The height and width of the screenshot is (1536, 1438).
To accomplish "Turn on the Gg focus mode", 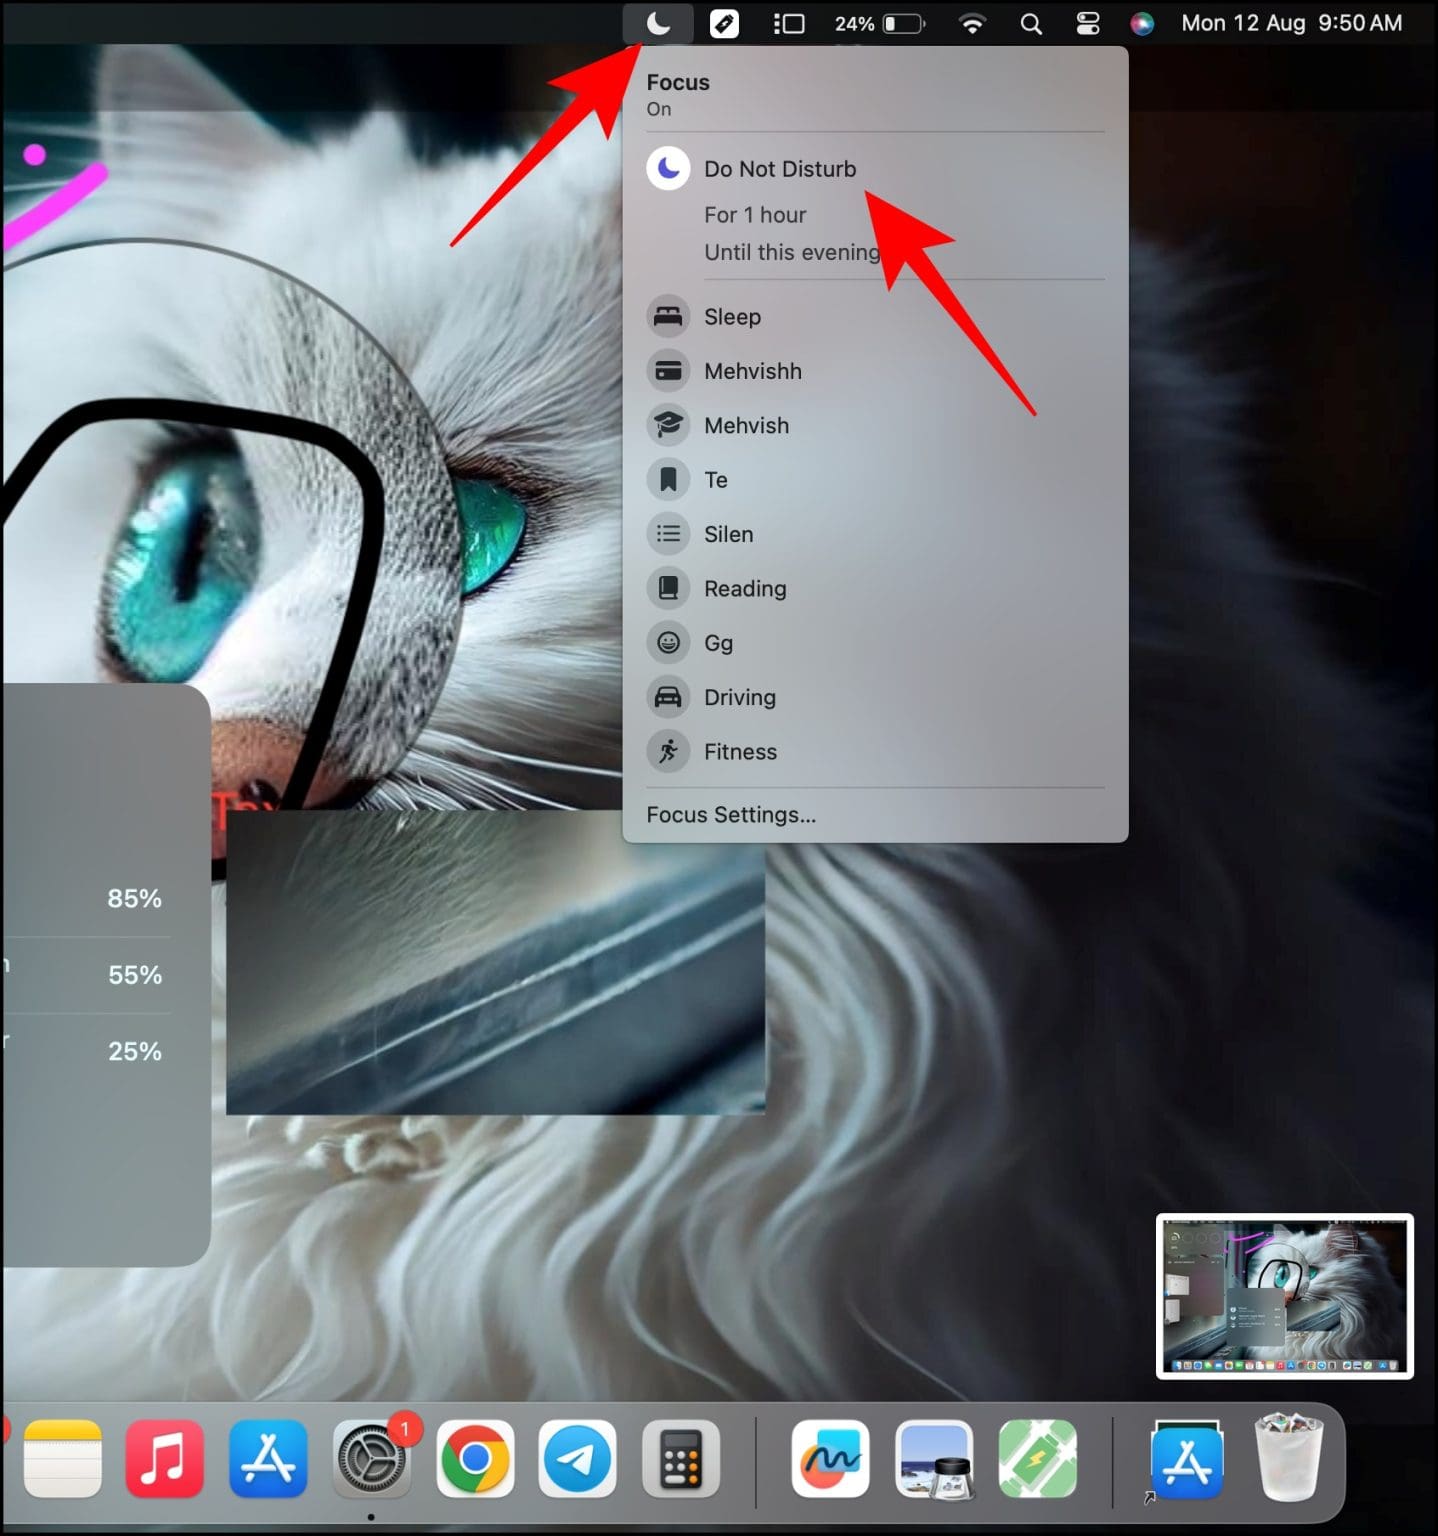I will pos(718,643).
